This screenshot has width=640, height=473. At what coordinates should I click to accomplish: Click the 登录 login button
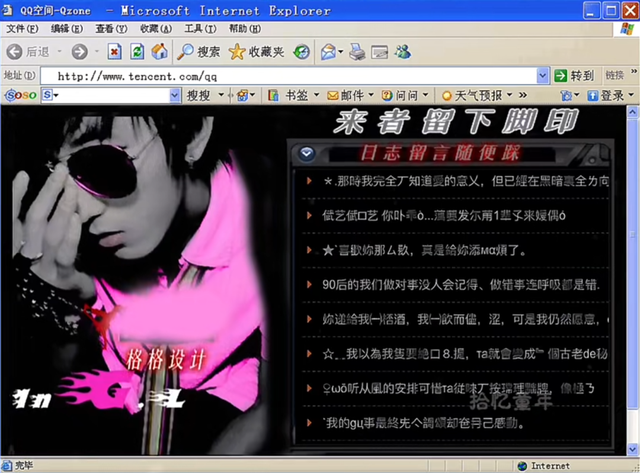[607, 95]
